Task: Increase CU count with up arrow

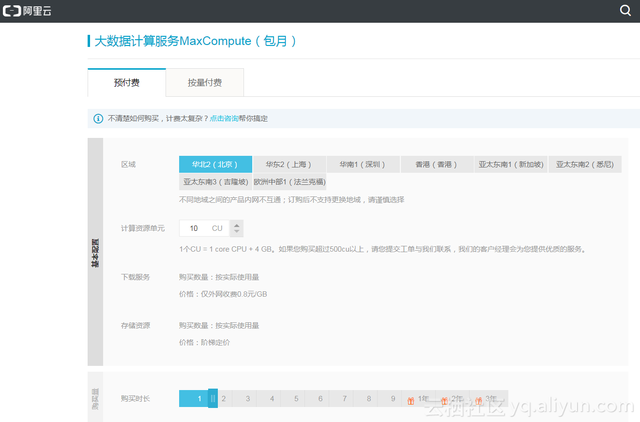Action: 236,224
